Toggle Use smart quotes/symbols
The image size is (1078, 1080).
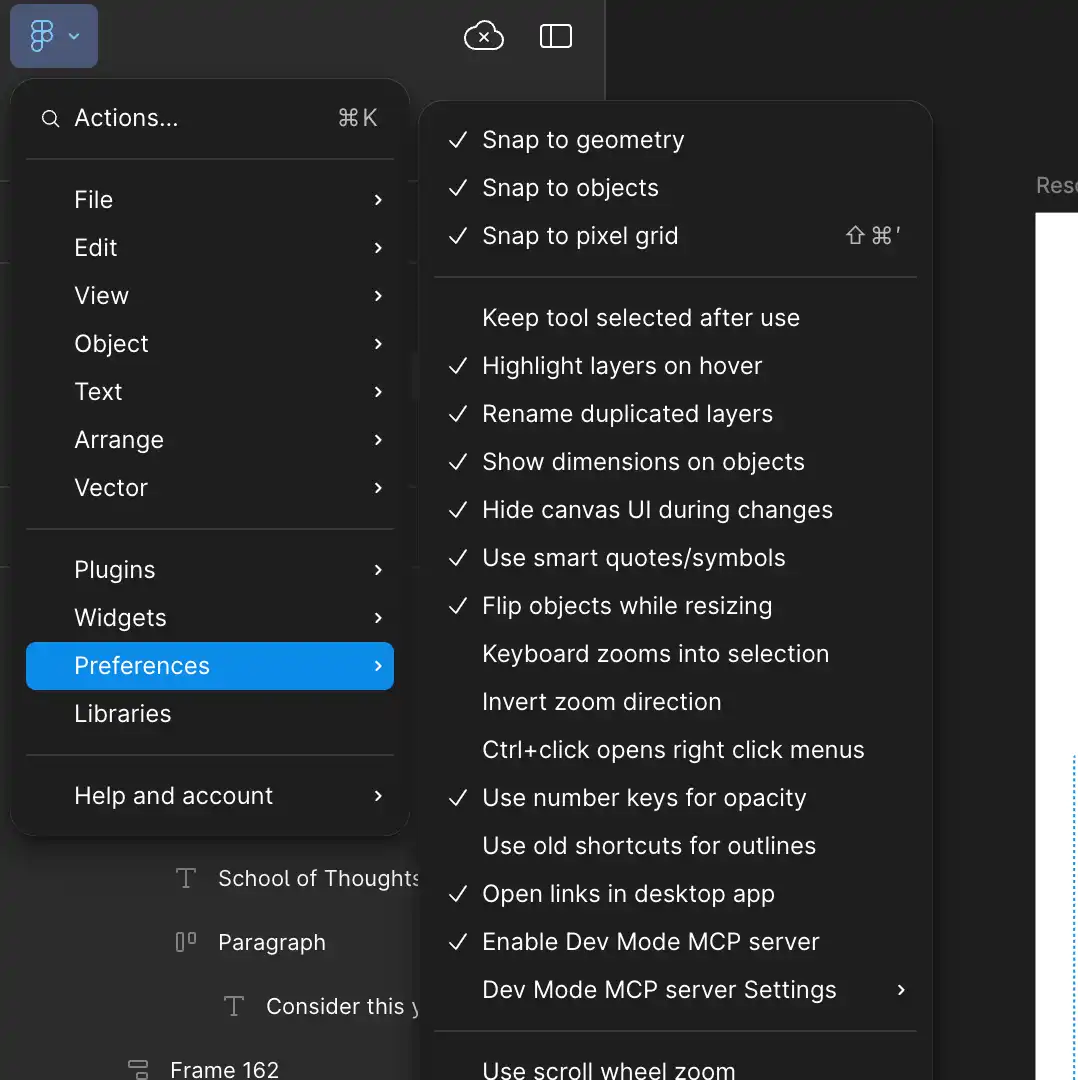click(x=675, y=558)
